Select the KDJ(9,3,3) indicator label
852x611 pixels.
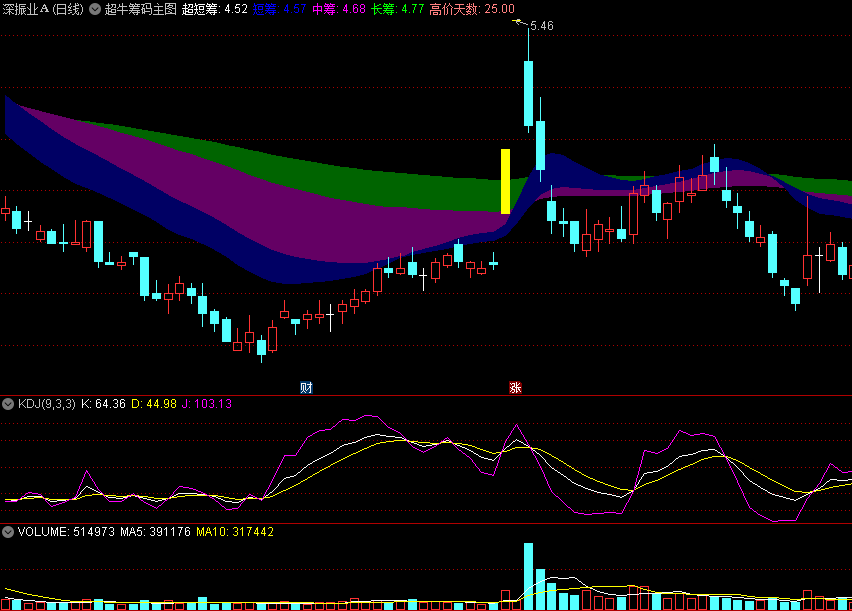pyautogui.click(x=47, y=404)
